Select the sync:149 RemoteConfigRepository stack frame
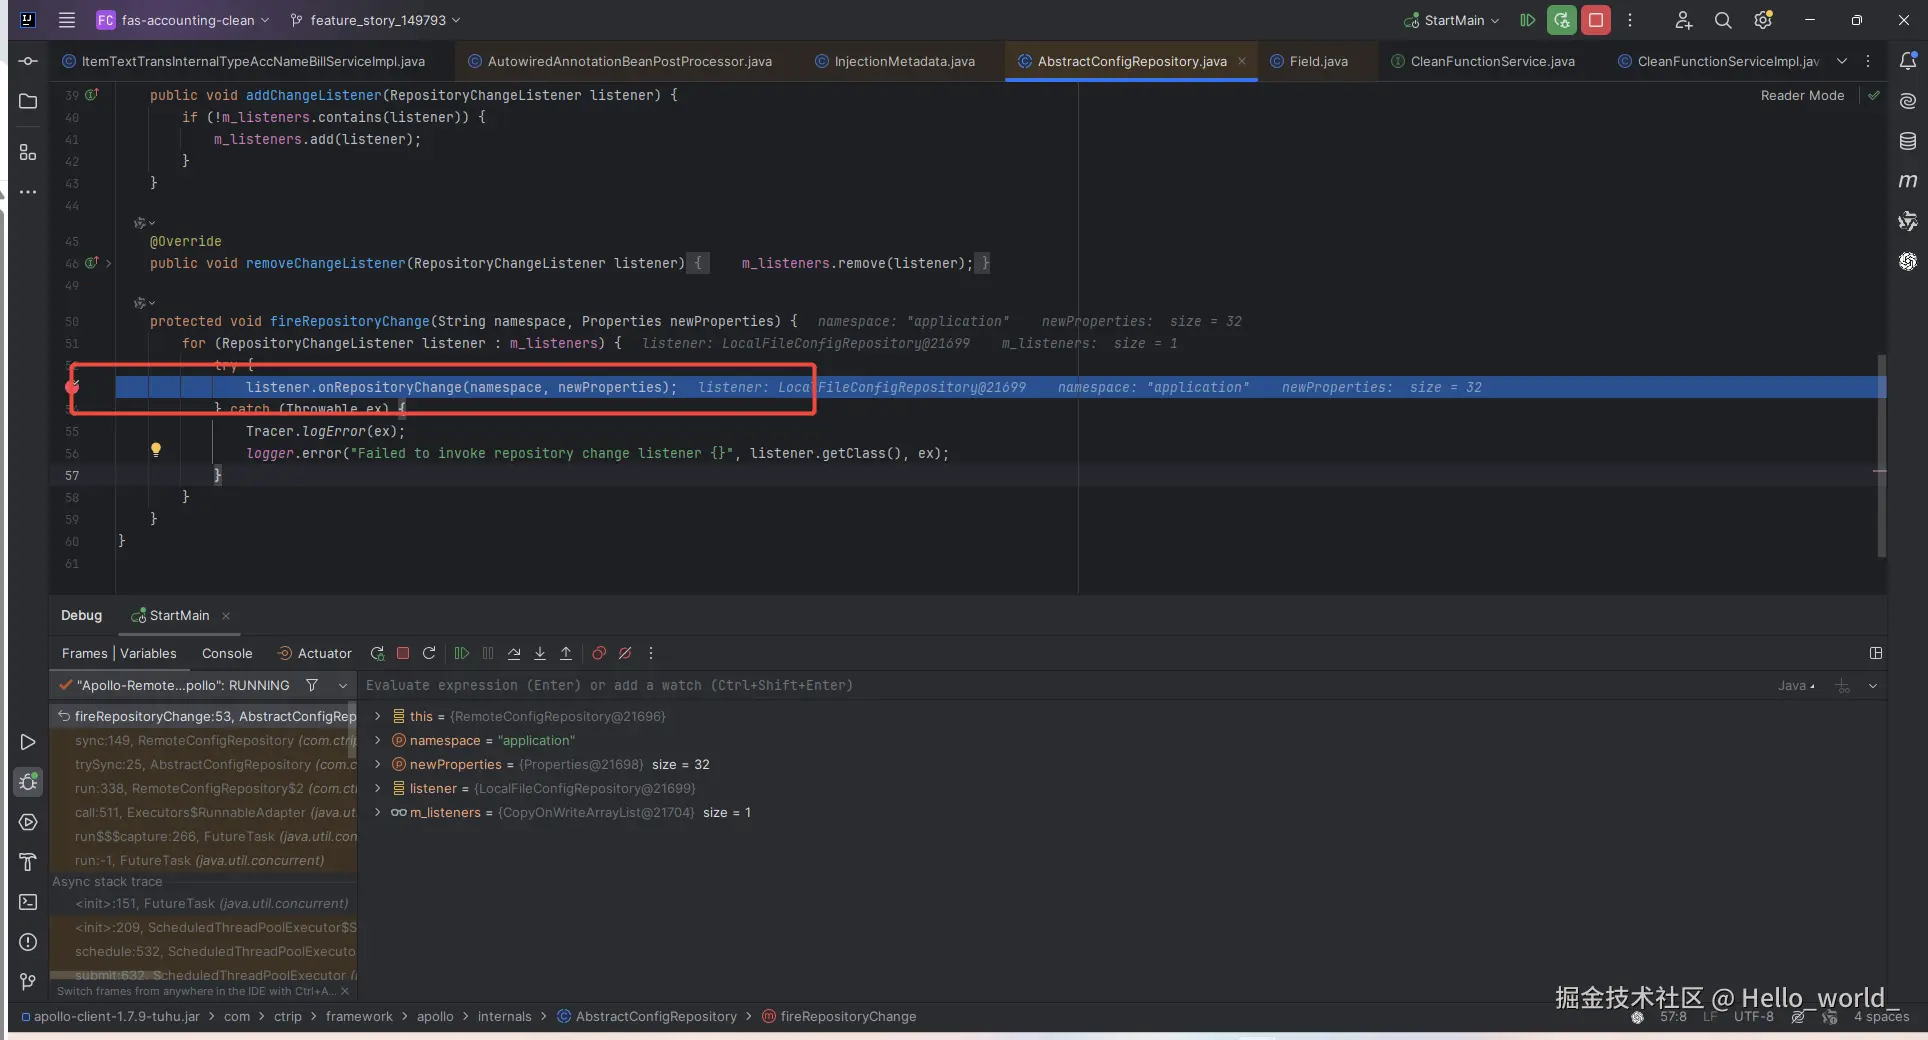1928x1040 pixels. 204,740
